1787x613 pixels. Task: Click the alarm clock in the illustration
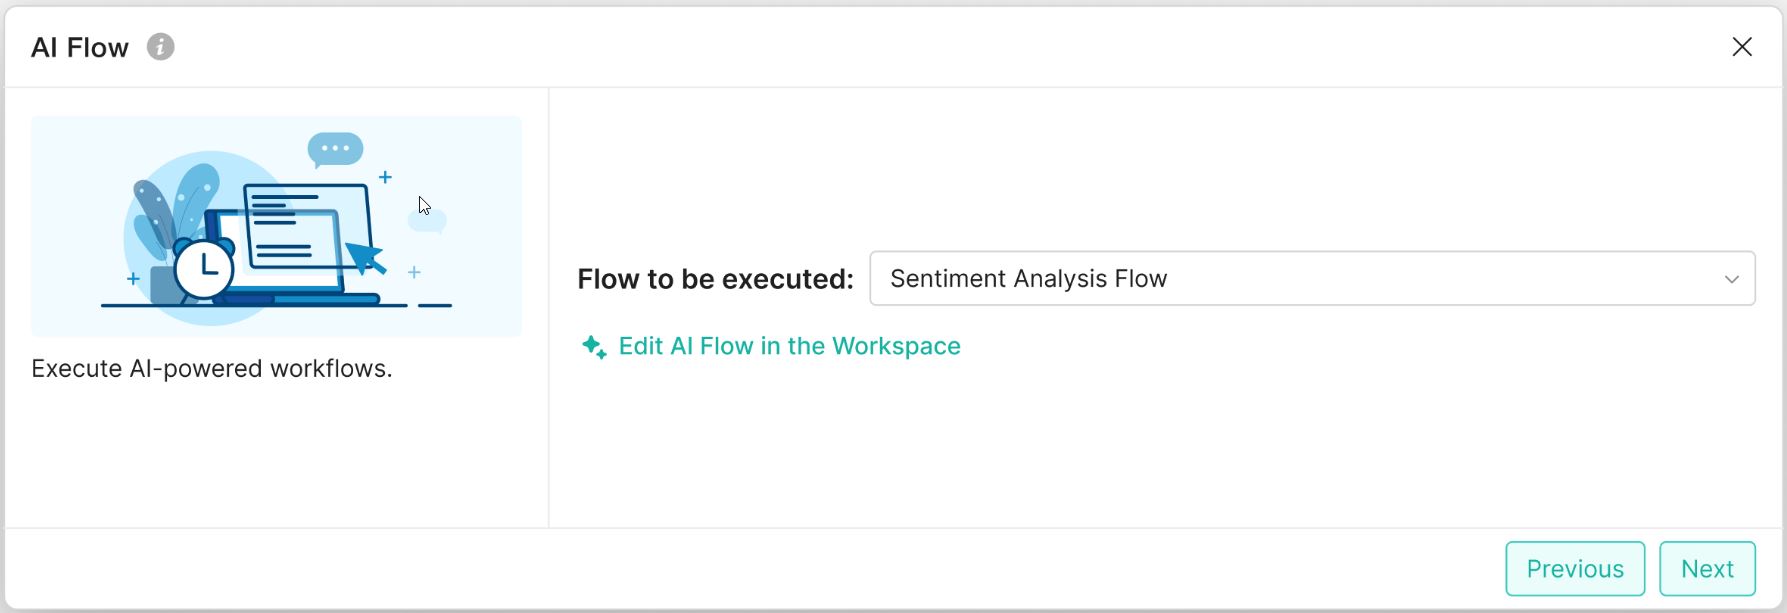pyautogui.click(x=204, y=268)
